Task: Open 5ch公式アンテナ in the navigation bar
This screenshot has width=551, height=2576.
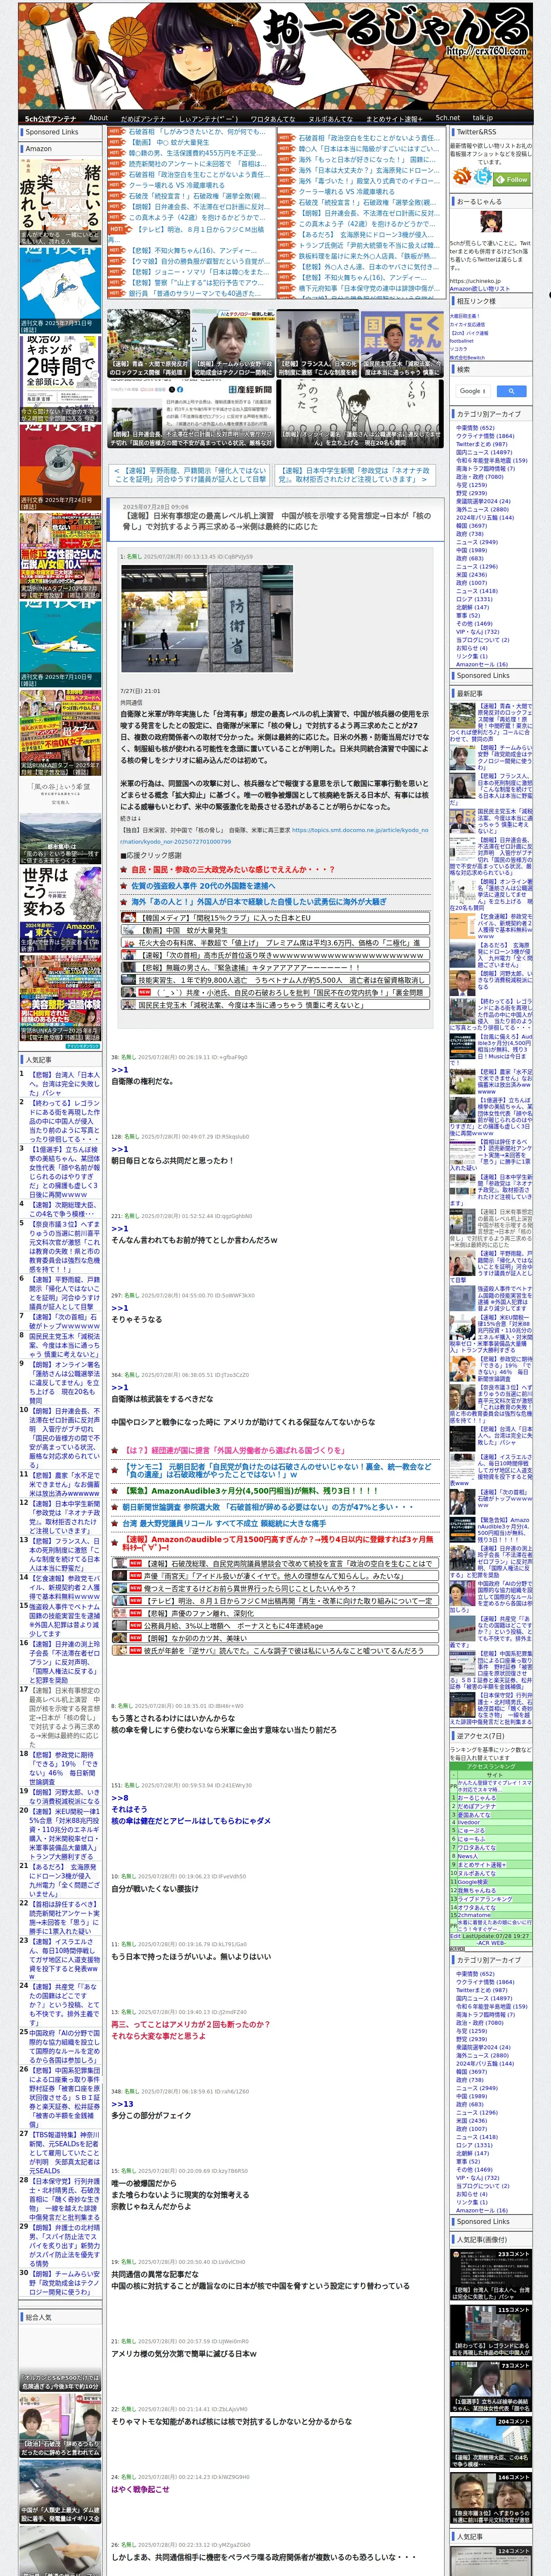Action: point(50,118)
